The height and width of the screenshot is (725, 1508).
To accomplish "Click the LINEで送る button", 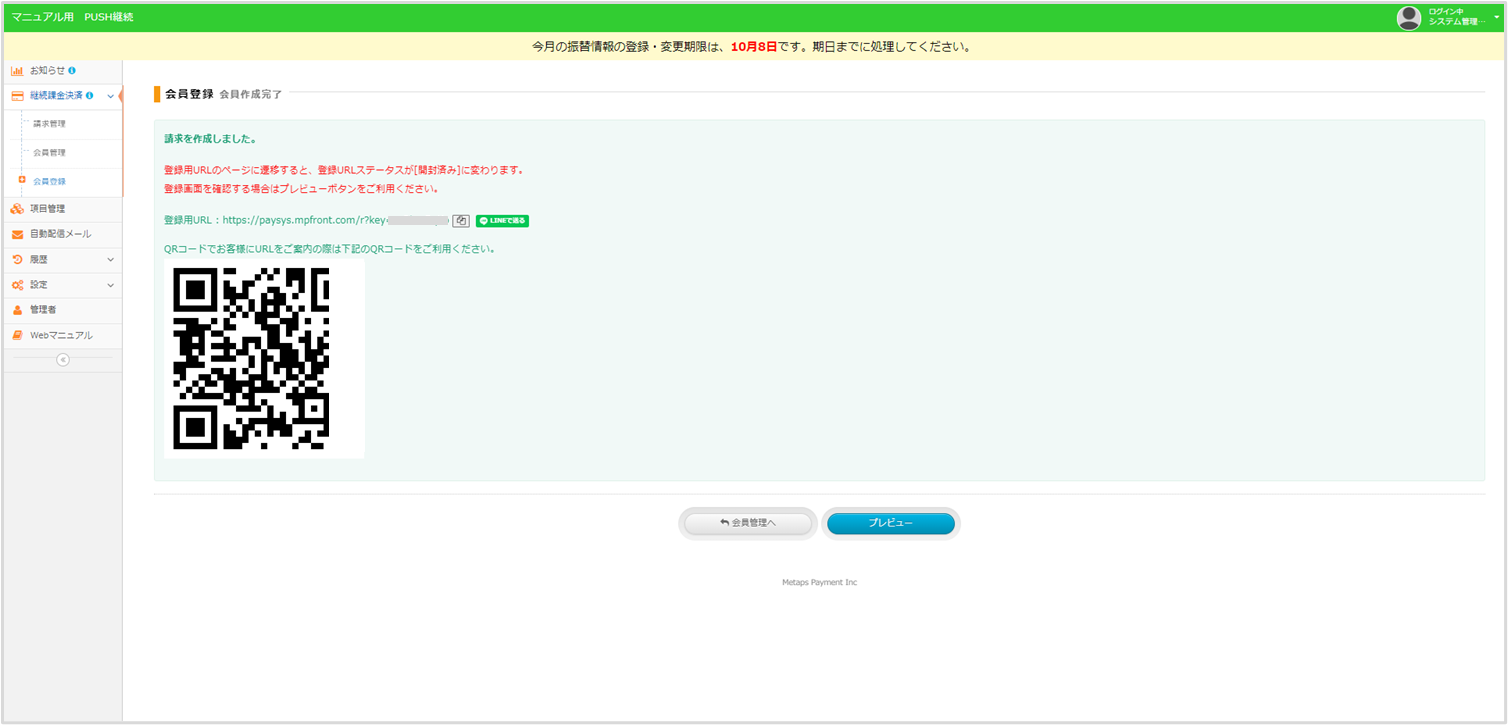I will [x=502, y=221].
